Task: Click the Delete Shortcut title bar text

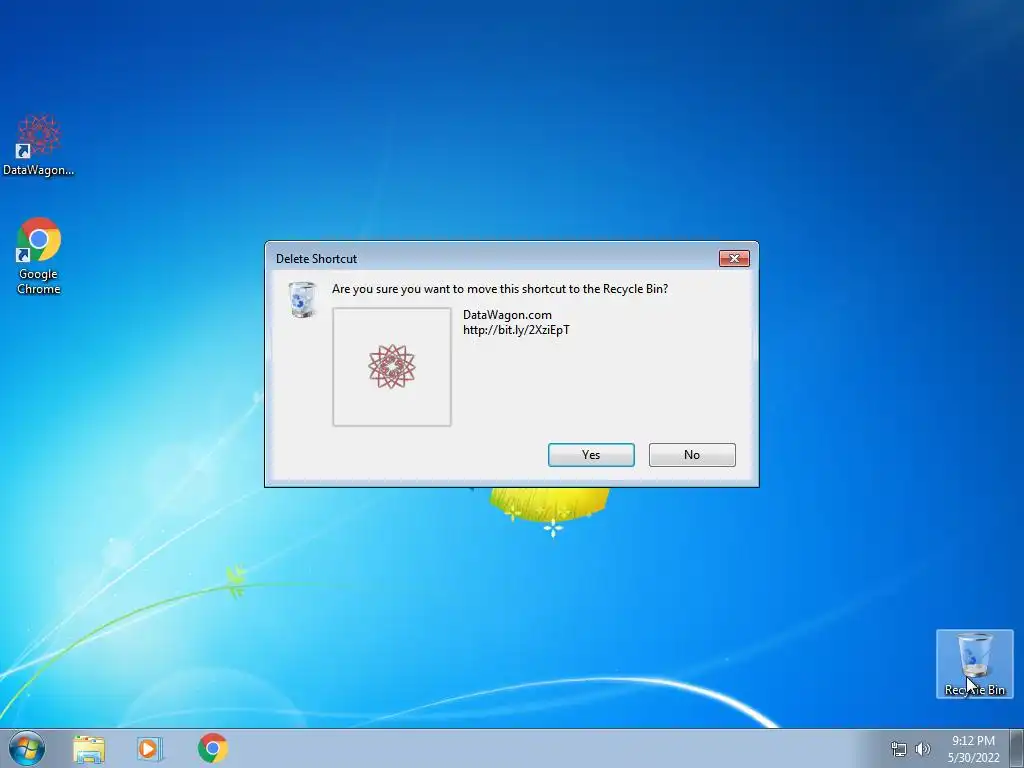Action: [316, 259]
